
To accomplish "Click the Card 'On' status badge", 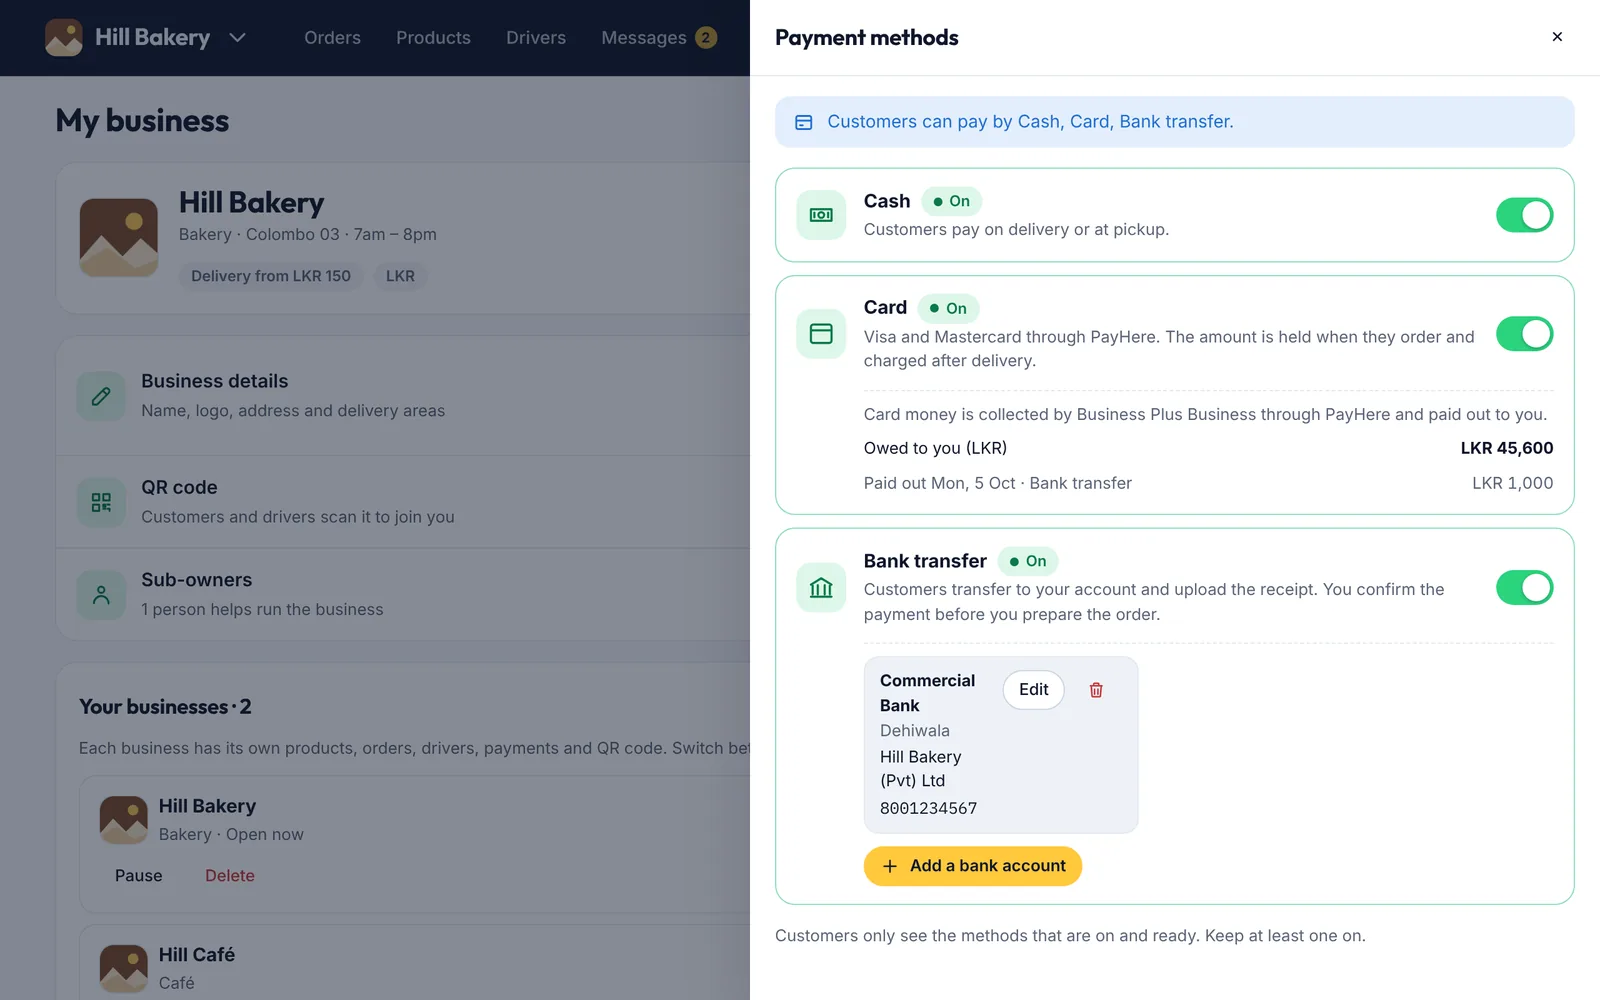I will tap(948, 308).
